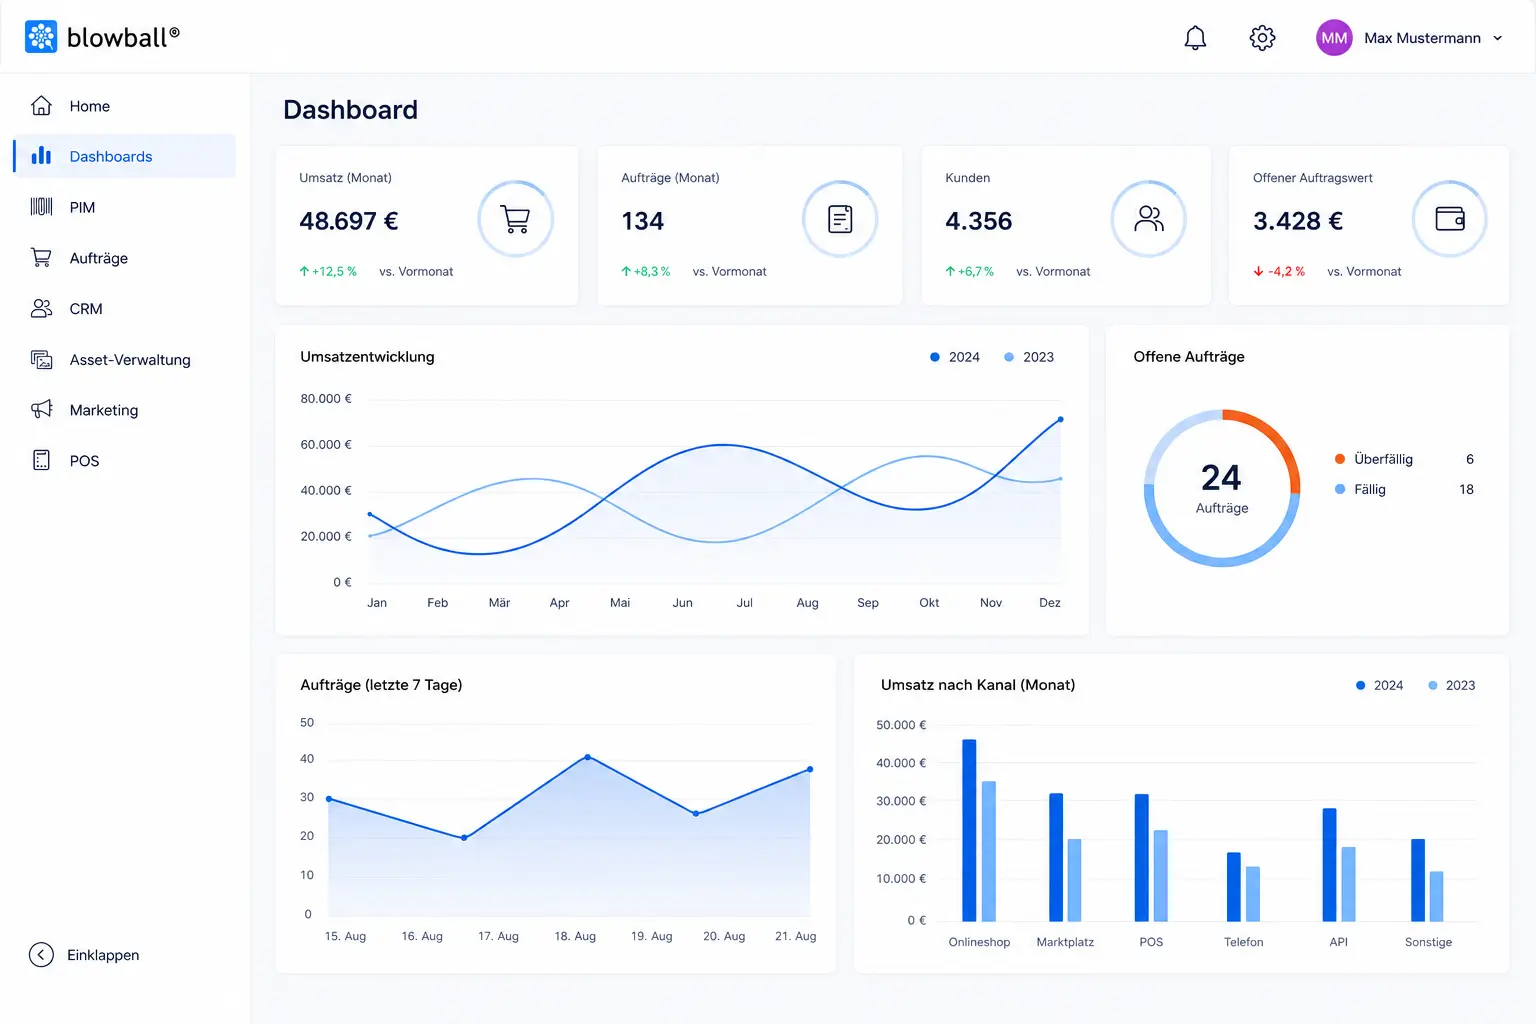Toggle 2024 series in Umsatzentwicklung legend
The height and width of the screenshot is (1024, 1536).
coord(955,357)
